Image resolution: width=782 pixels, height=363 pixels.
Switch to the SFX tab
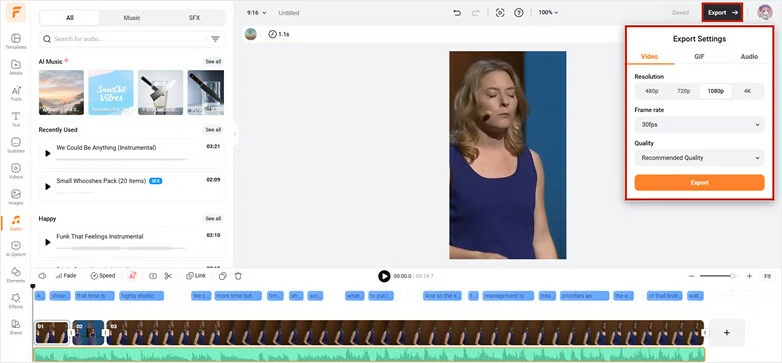point(194,18)
